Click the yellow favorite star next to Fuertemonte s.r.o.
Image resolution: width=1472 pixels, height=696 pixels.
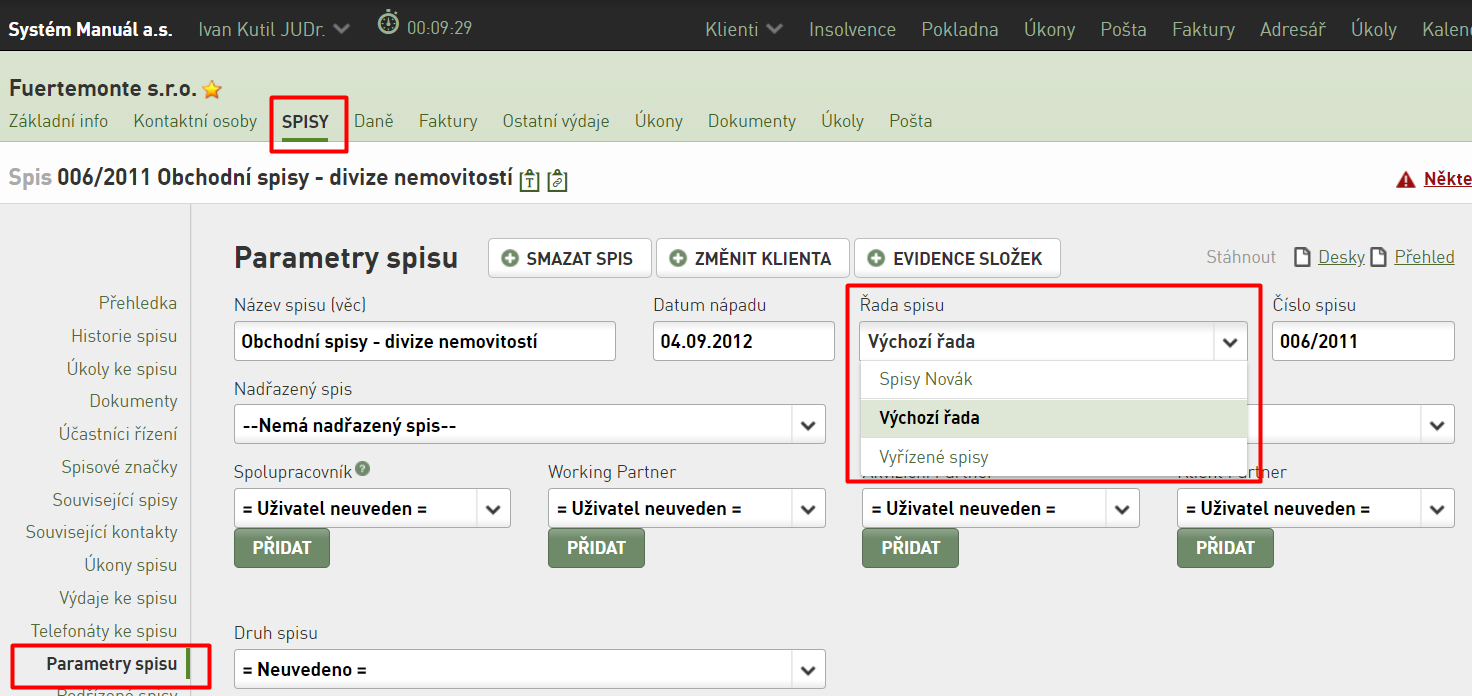(211, 89)
